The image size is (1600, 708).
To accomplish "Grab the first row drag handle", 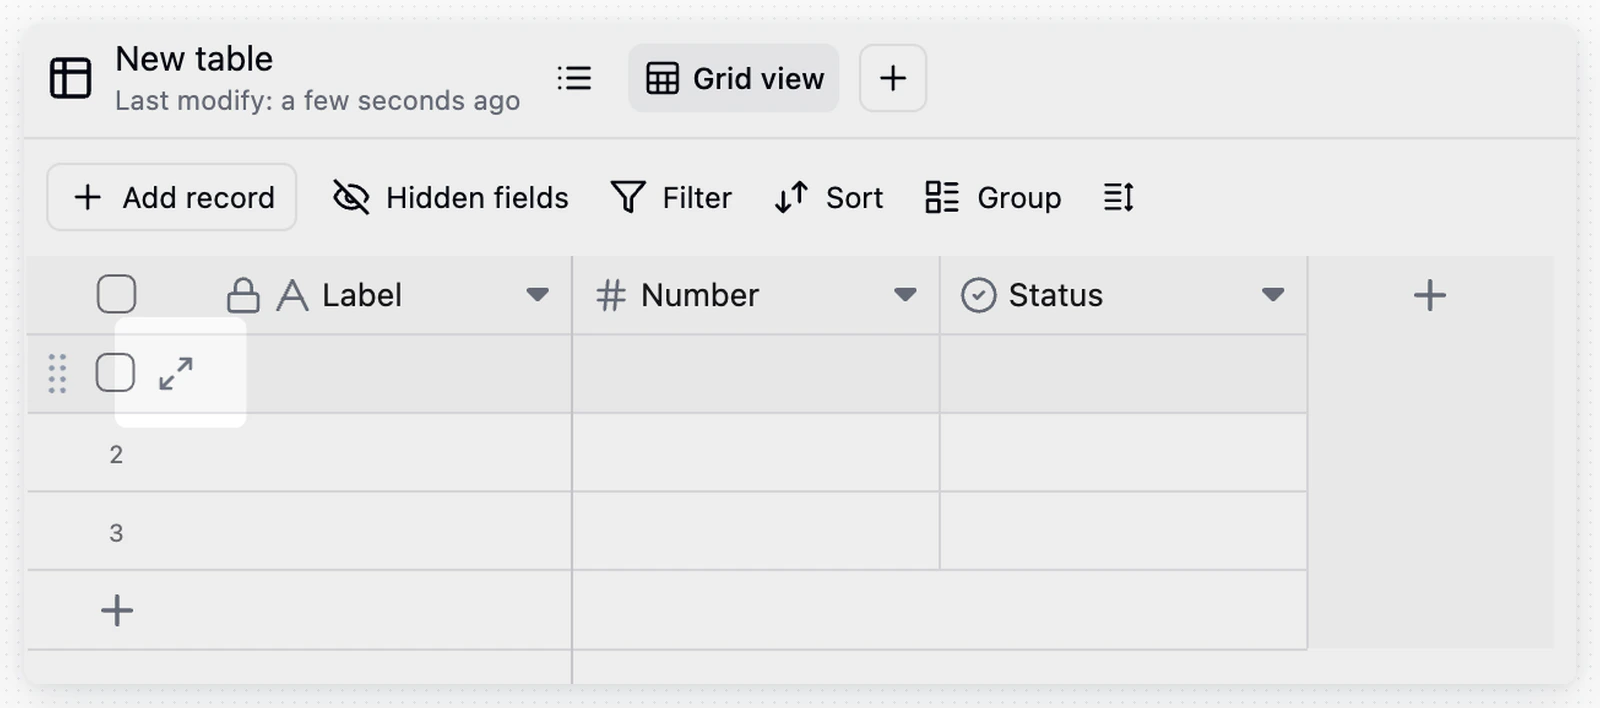I will point(57,374).
